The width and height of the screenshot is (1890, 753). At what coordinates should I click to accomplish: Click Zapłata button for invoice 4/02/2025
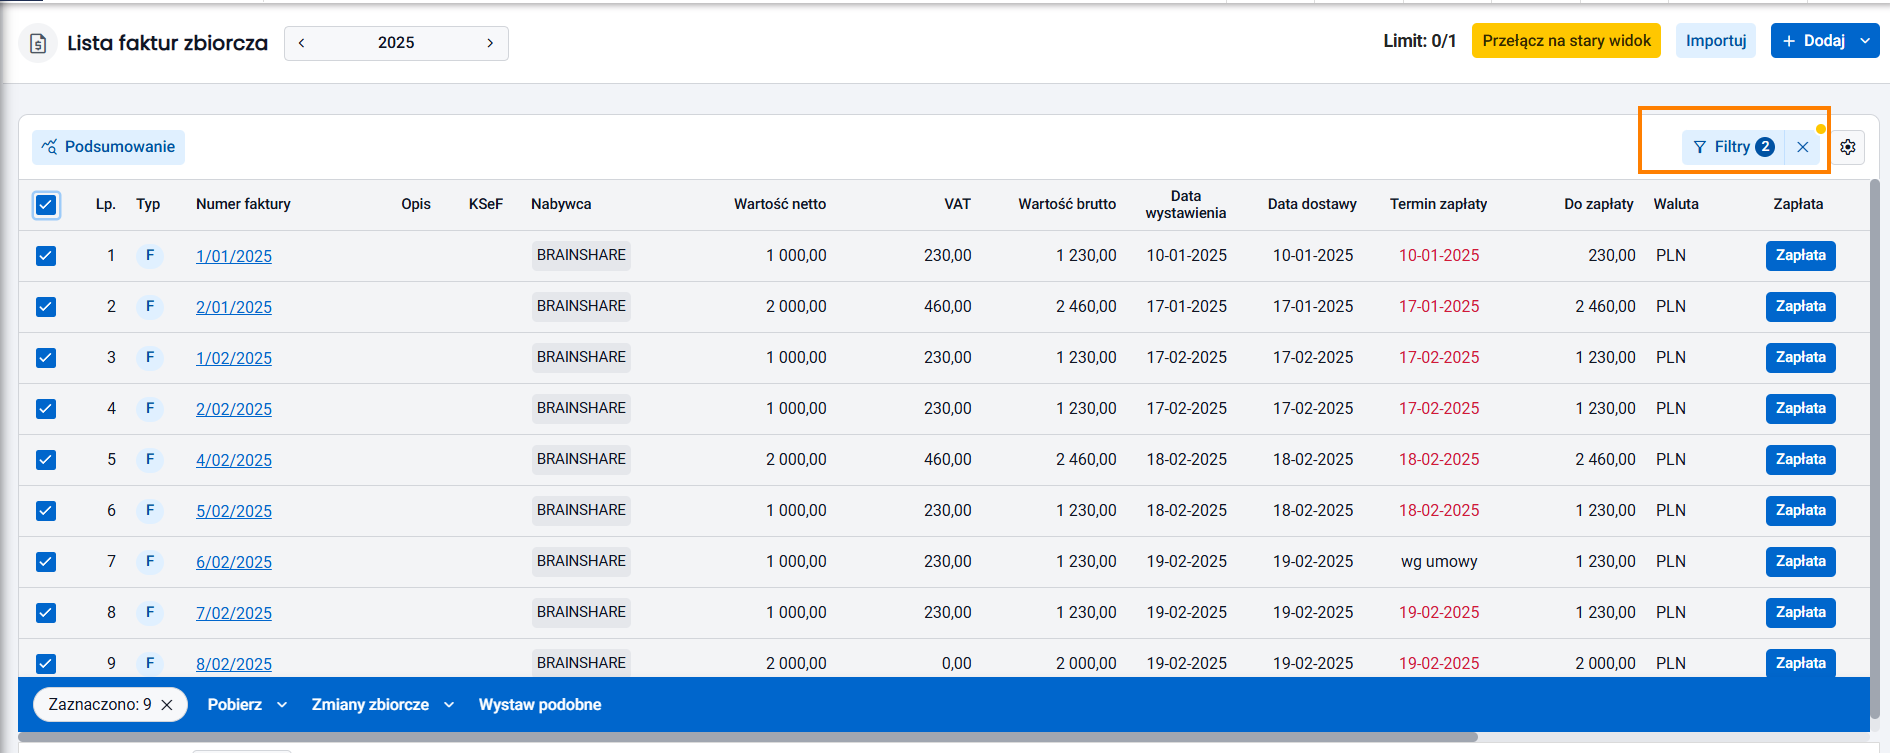(1800, 459)
